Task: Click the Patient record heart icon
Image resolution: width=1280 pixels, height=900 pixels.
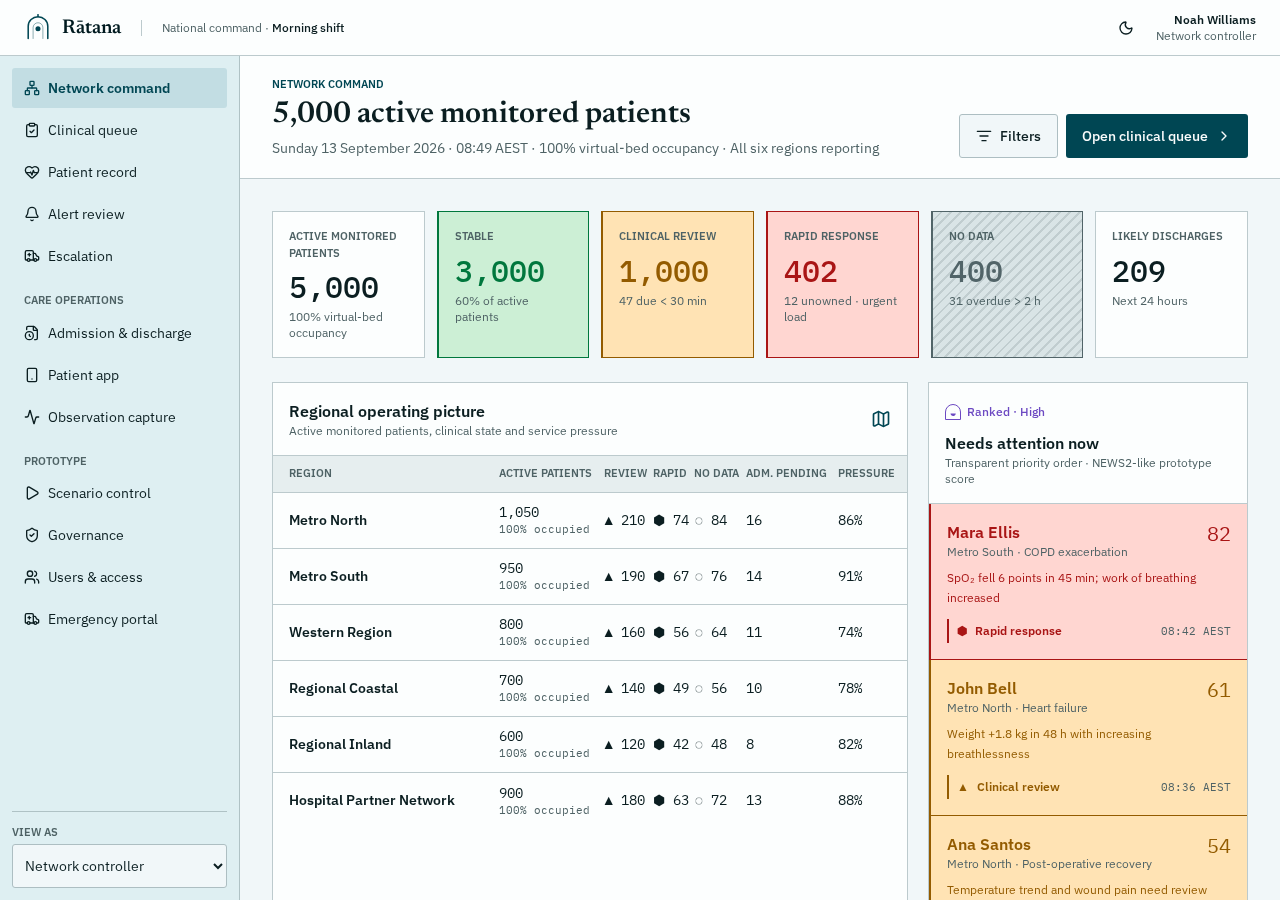Action: pyautogui.click(x=32, y=172)
